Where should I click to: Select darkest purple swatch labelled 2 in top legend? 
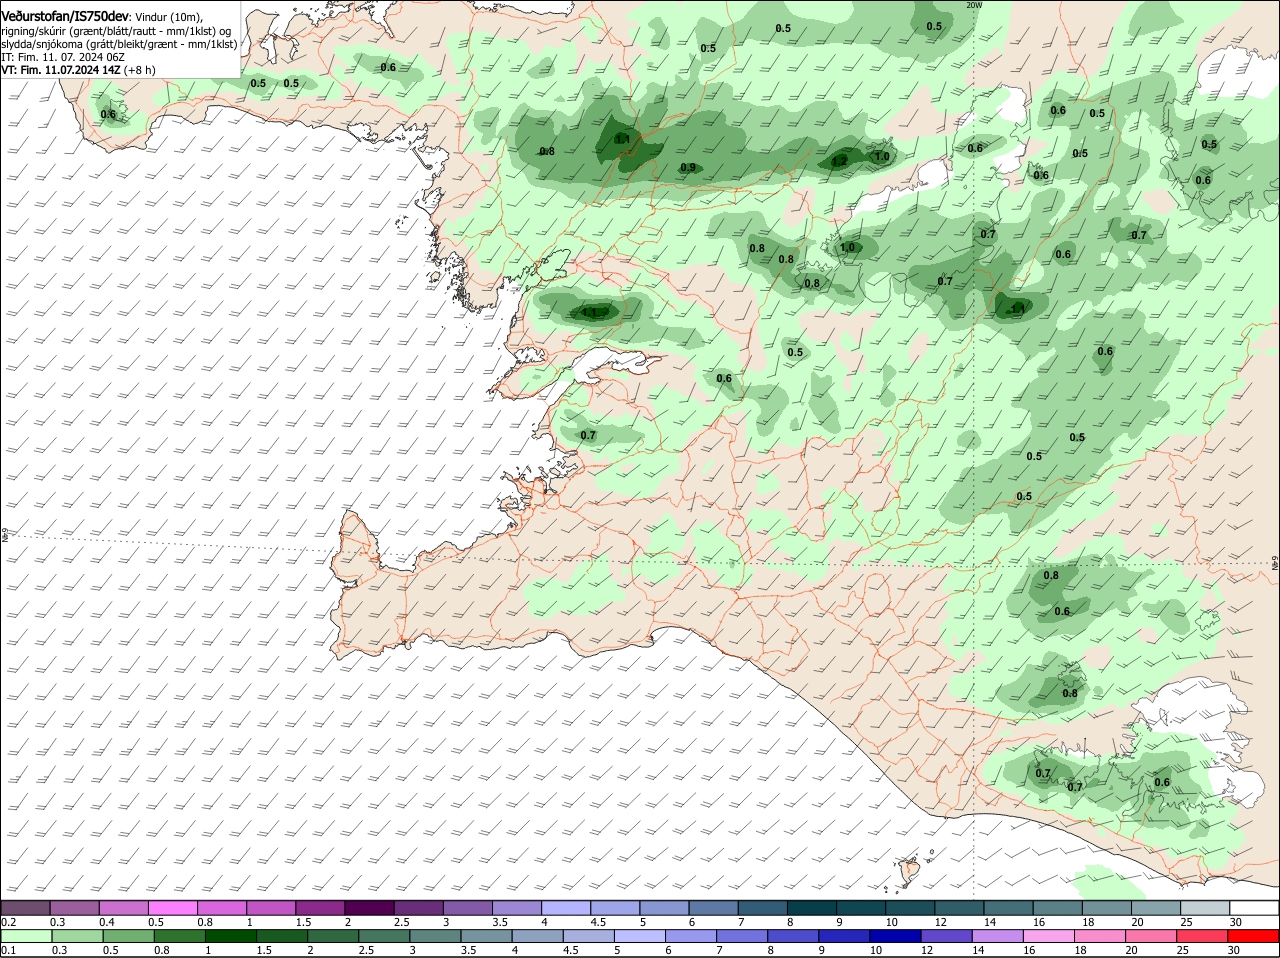coord(369,907)
